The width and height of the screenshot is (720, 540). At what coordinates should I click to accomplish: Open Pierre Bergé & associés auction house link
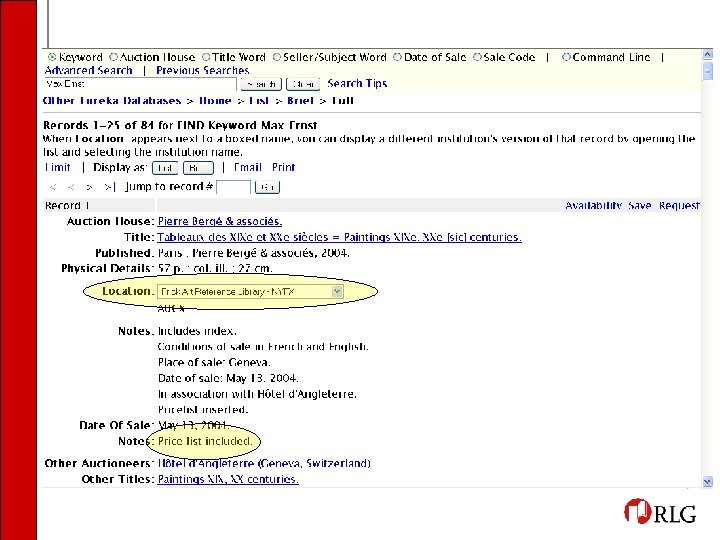click(x=219, y=221)
